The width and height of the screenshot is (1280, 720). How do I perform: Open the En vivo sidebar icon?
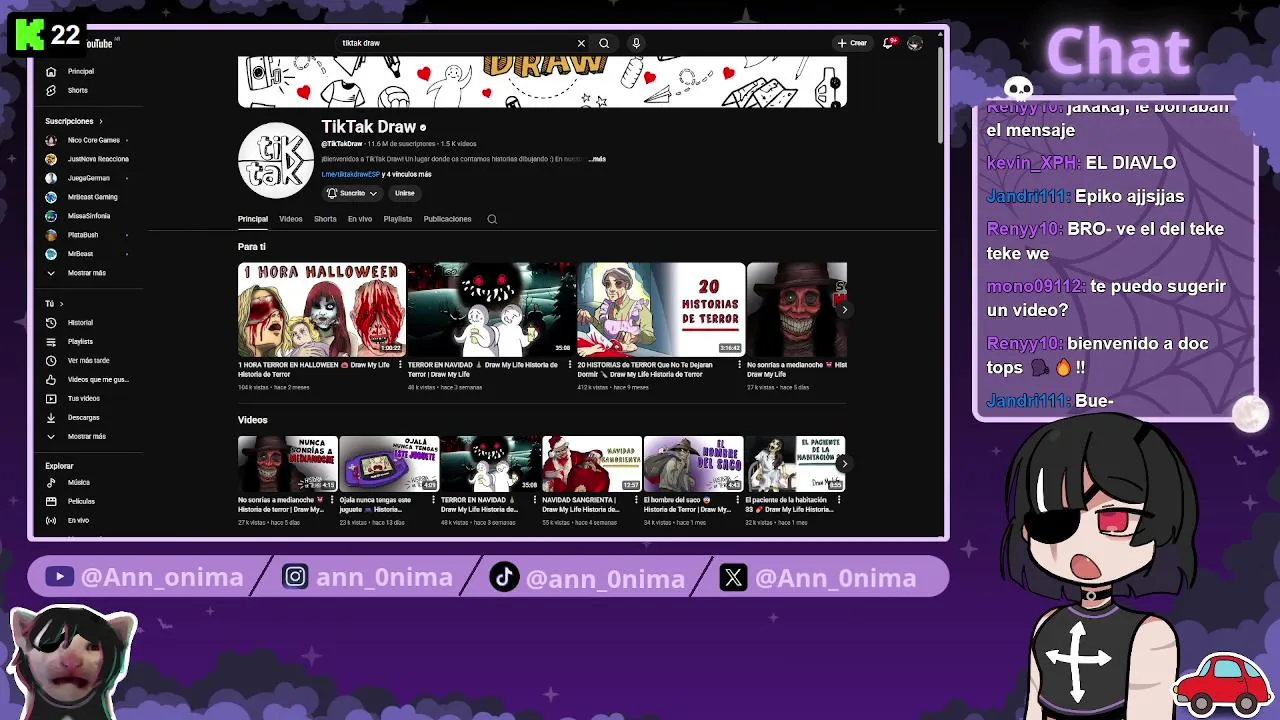click(x=51, y=520)
